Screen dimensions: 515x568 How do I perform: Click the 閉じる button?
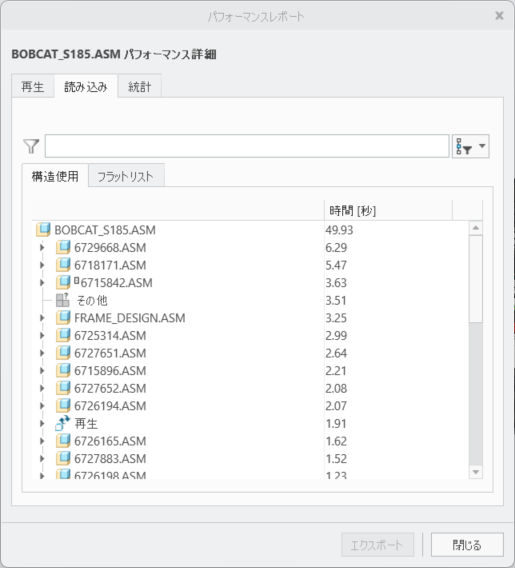coord(467,544)
